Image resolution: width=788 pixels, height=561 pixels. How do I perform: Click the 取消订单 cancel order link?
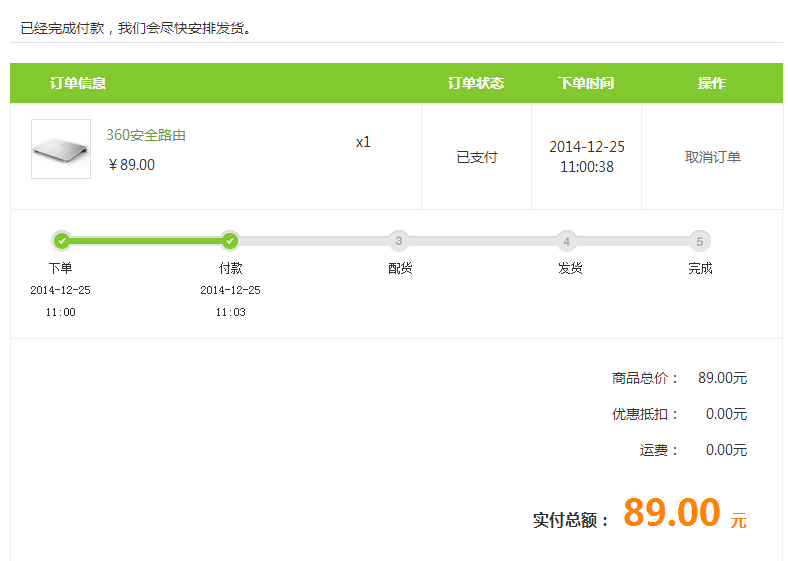tap(712, 157)
